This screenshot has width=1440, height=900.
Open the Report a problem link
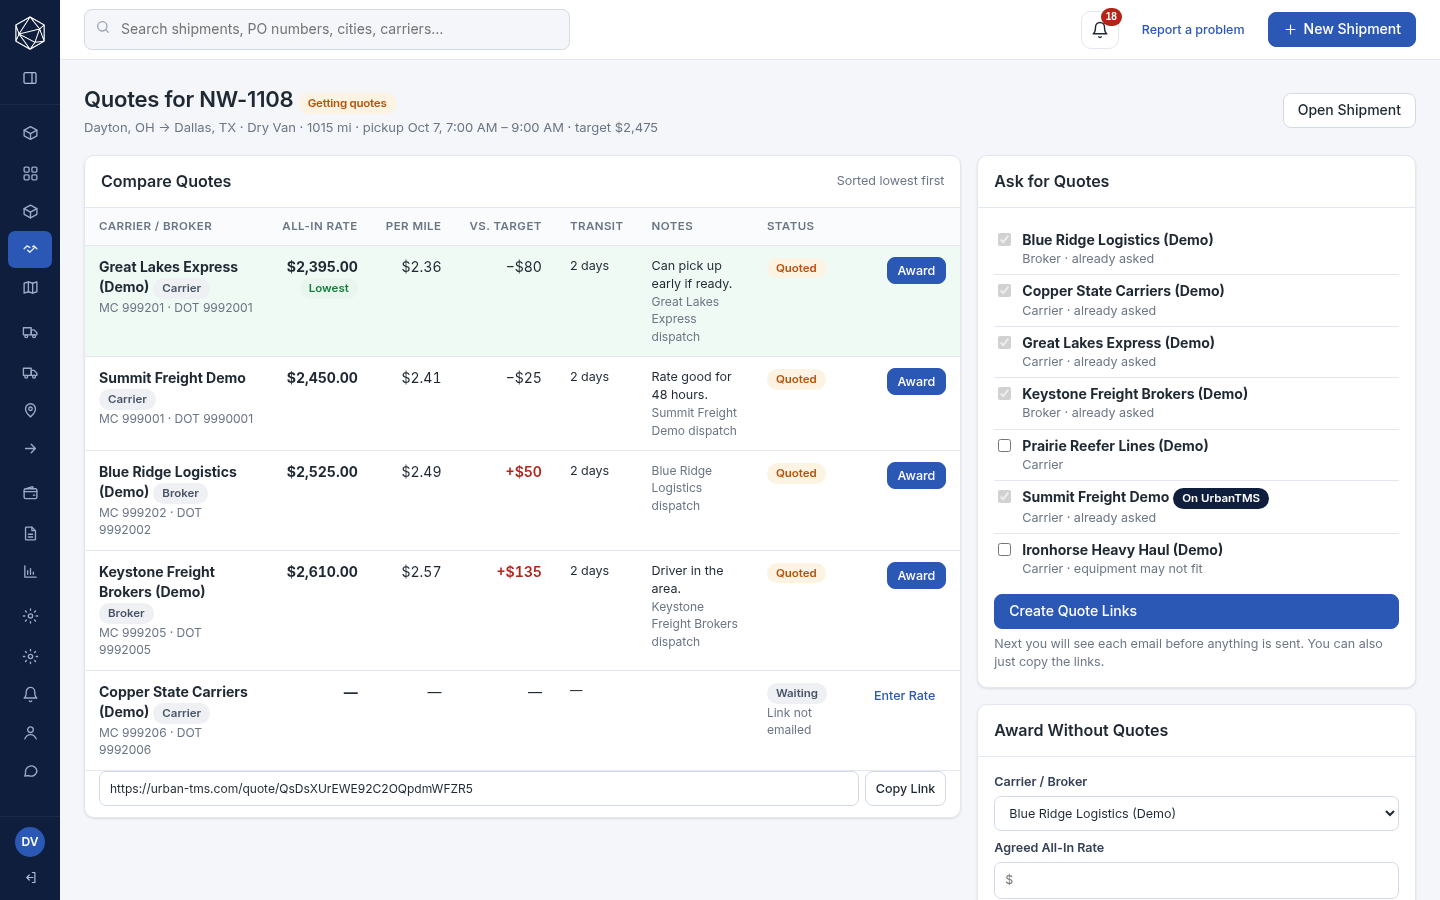pyautogui.click(x=1193, y=30)
